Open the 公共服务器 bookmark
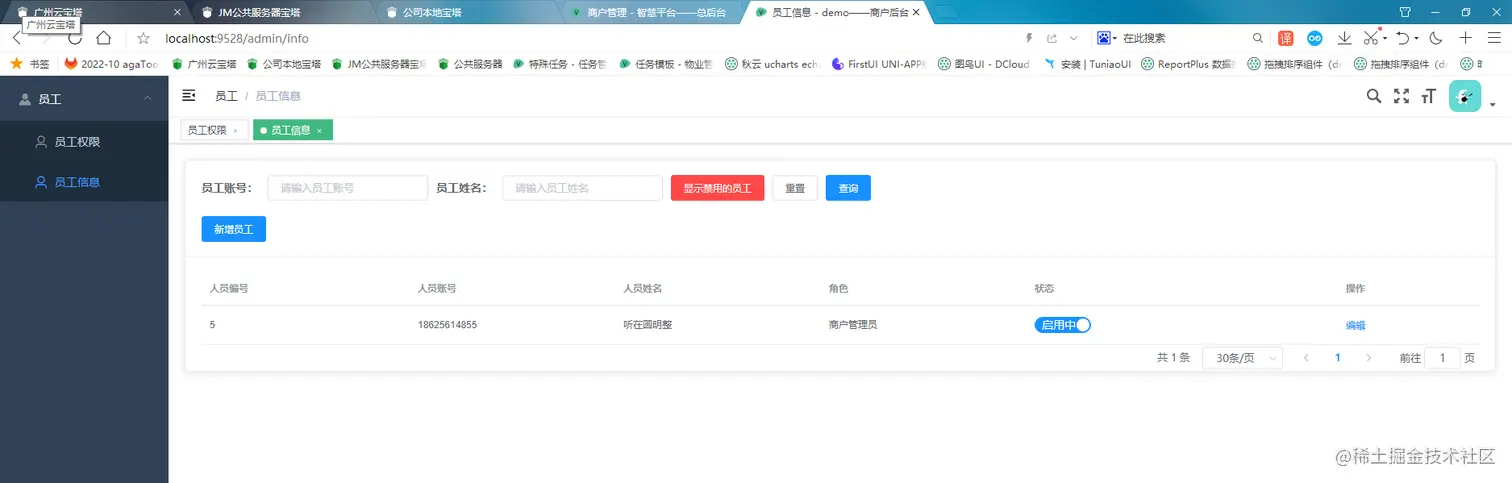1512x483 pixels. point(470,63)
